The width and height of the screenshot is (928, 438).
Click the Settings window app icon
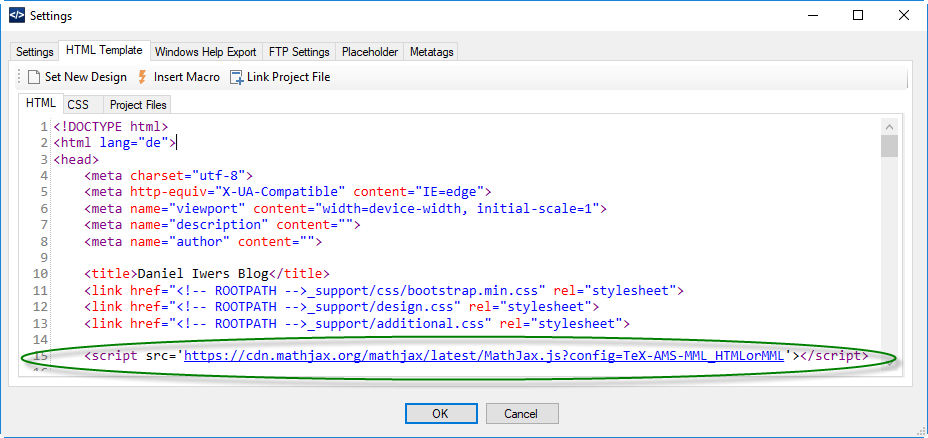pos(17,16)
